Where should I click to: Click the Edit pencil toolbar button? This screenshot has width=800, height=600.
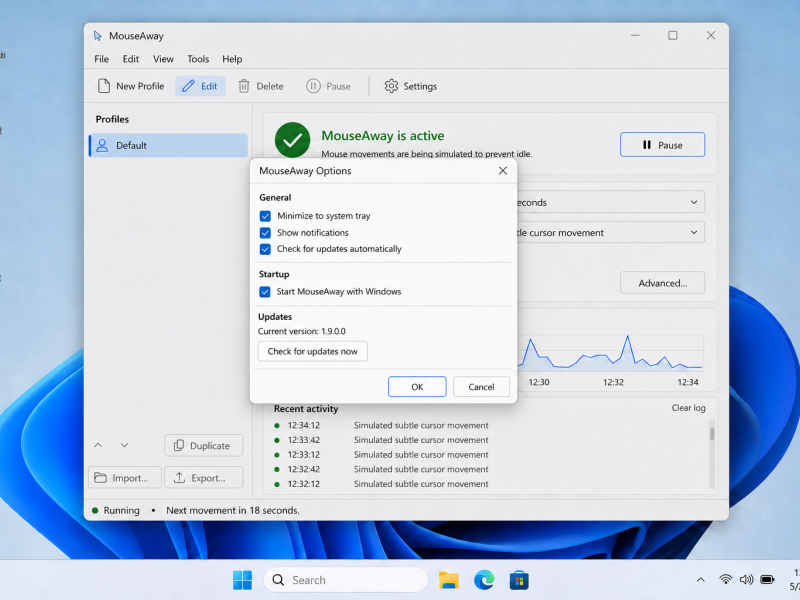[x=201, y=86]
